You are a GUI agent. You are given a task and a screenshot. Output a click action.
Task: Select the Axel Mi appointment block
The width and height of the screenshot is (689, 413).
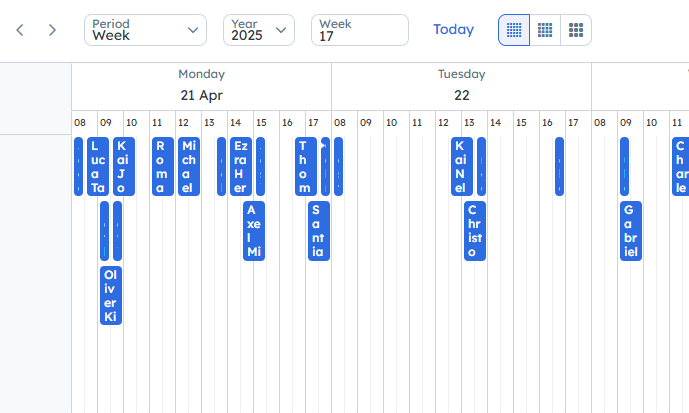[x=254, y=231]
